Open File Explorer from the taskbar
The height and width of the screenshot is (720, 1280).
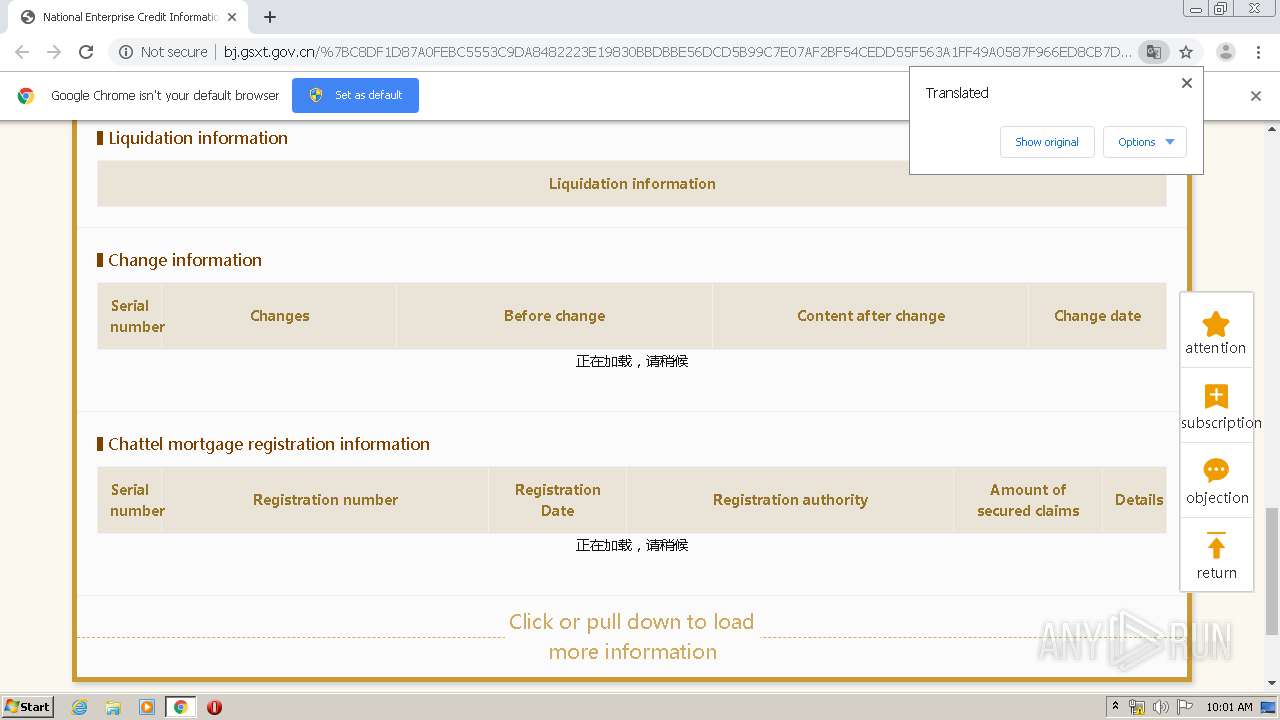click(x=113, y=707)
